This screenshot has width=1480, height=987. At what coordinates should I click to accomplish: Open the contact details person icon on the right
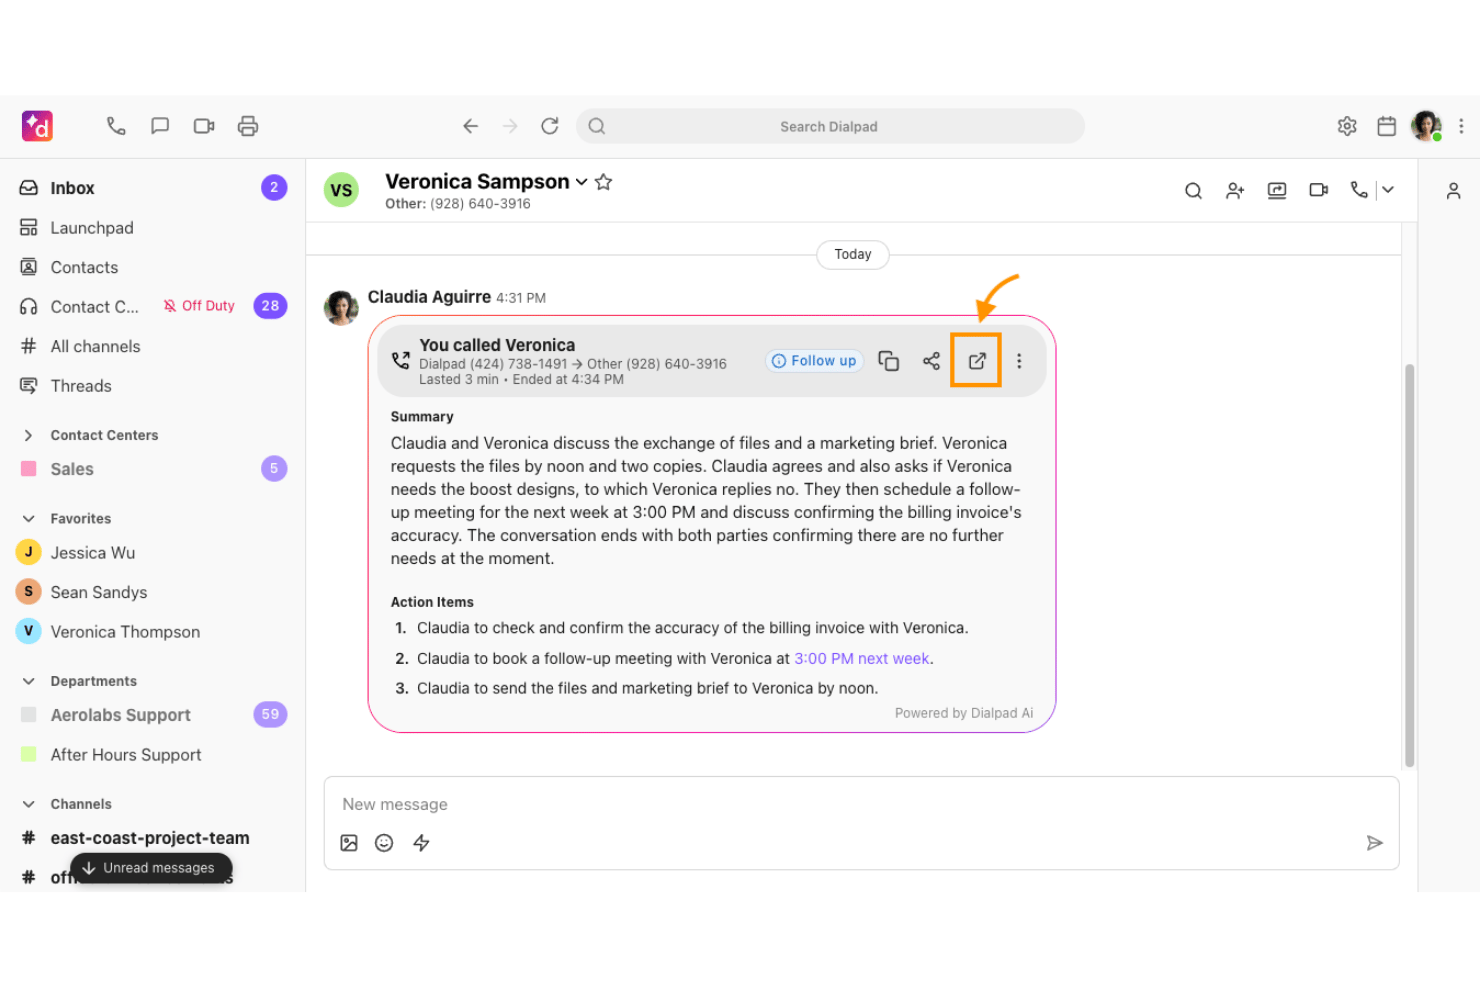pos(1453,190)
